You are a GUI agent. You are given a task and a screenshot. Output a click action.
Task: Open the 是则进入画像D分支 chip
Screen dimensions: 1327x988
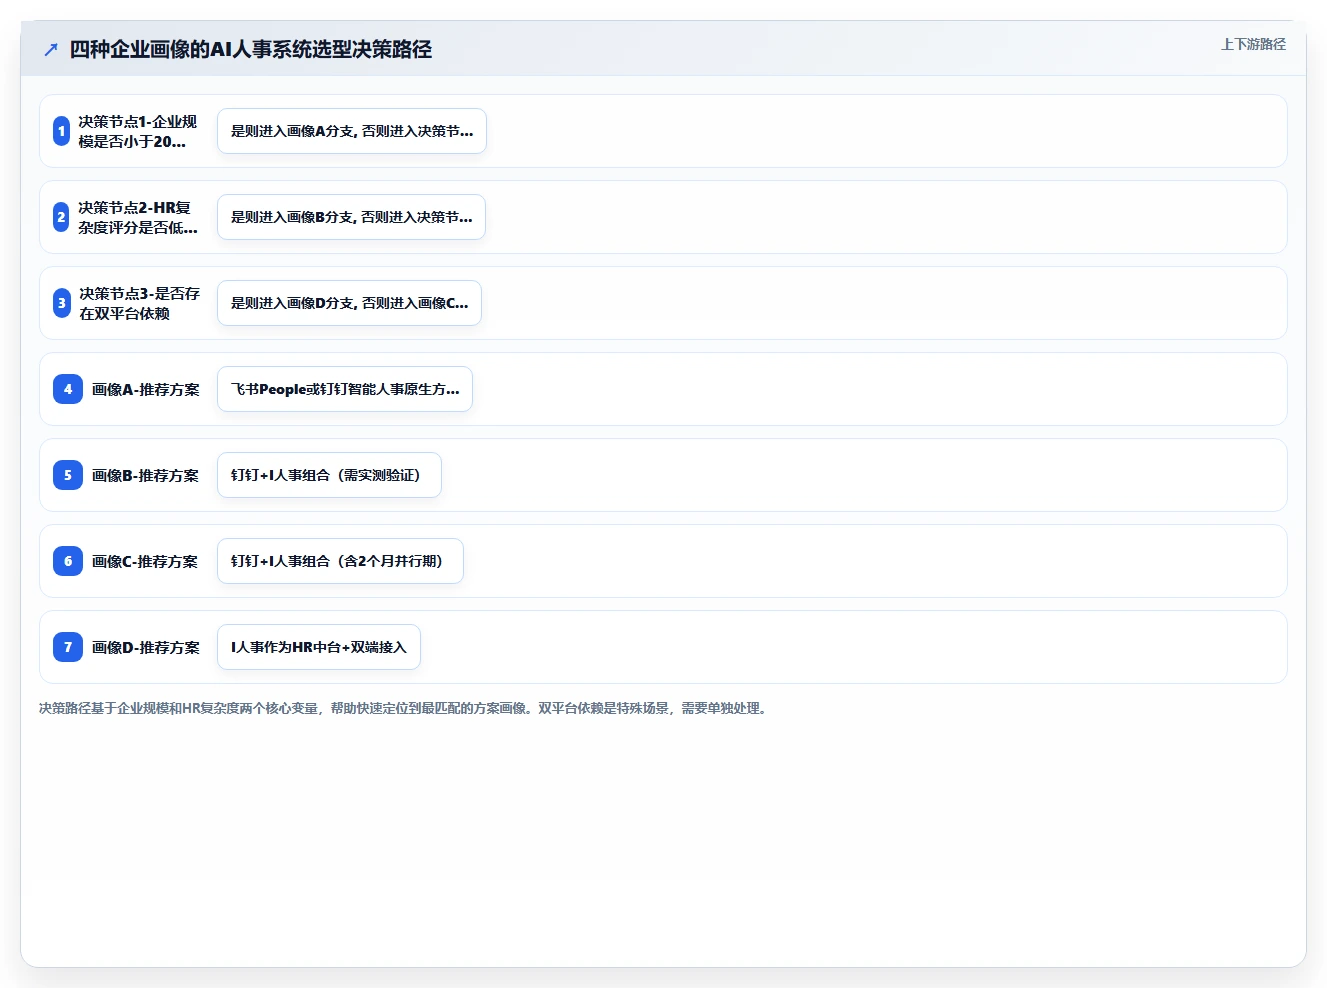pyautogui.click(x=349, y=303)
